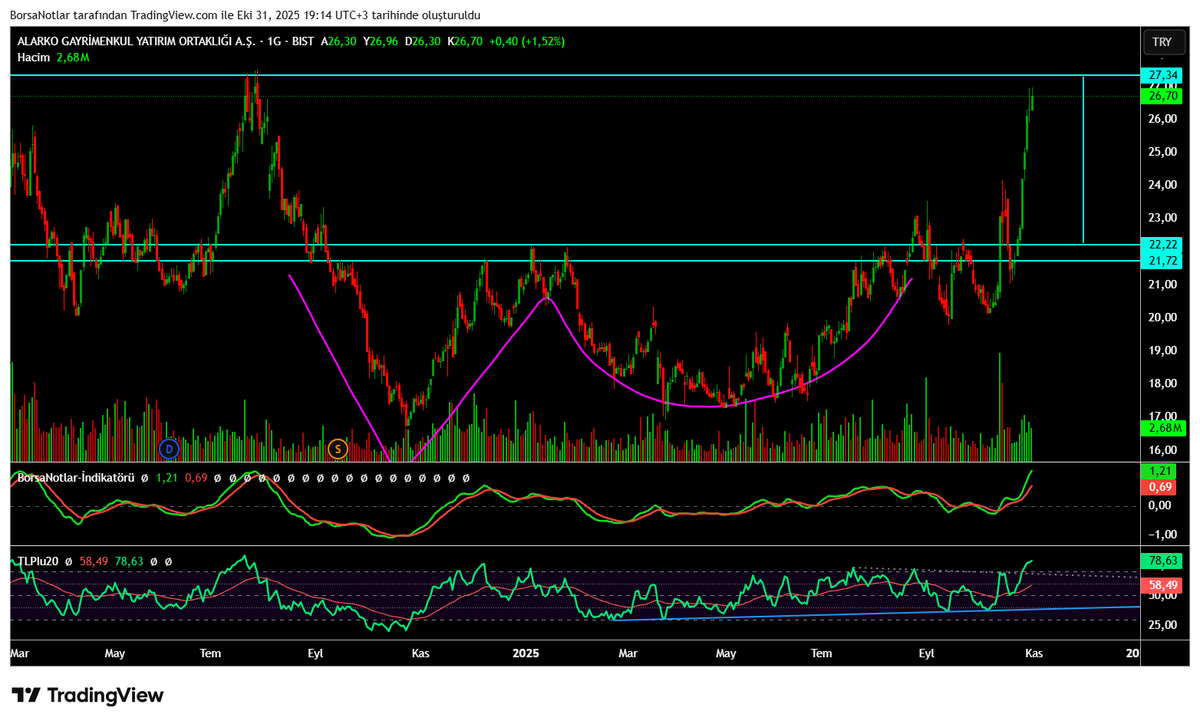Click the 23,00 price axis tick
This screenshot has height=724, width=1200.
pyautogui.click(x=1162, y=218)
